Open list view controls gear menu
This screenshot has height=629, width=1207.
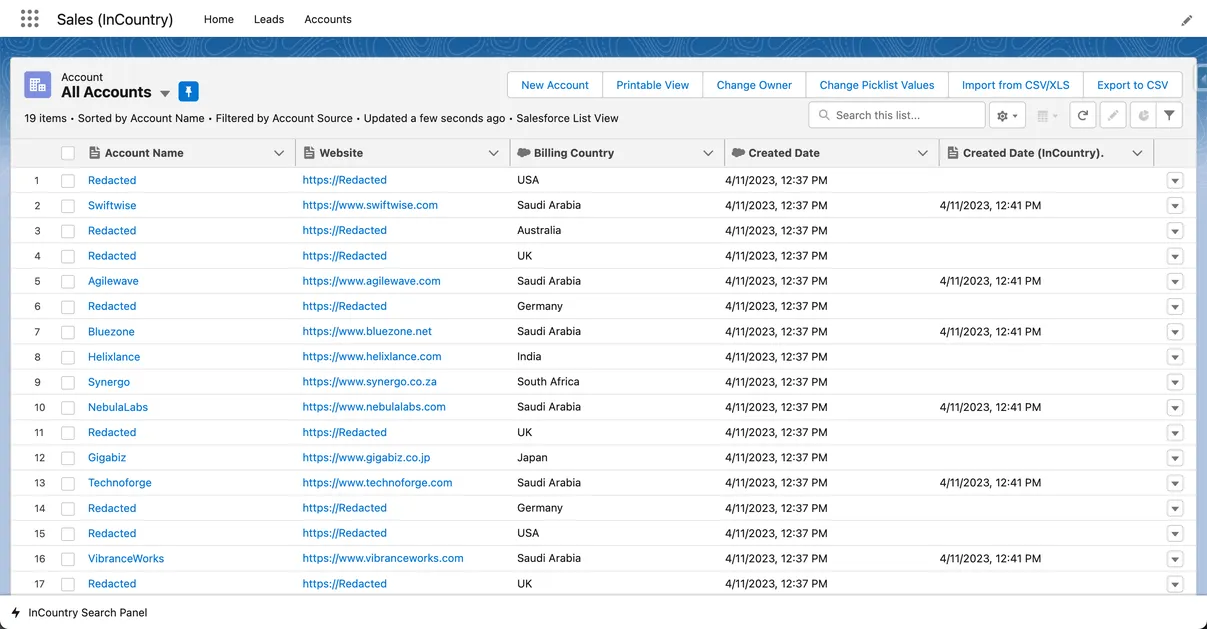[x=1007, y=116]
